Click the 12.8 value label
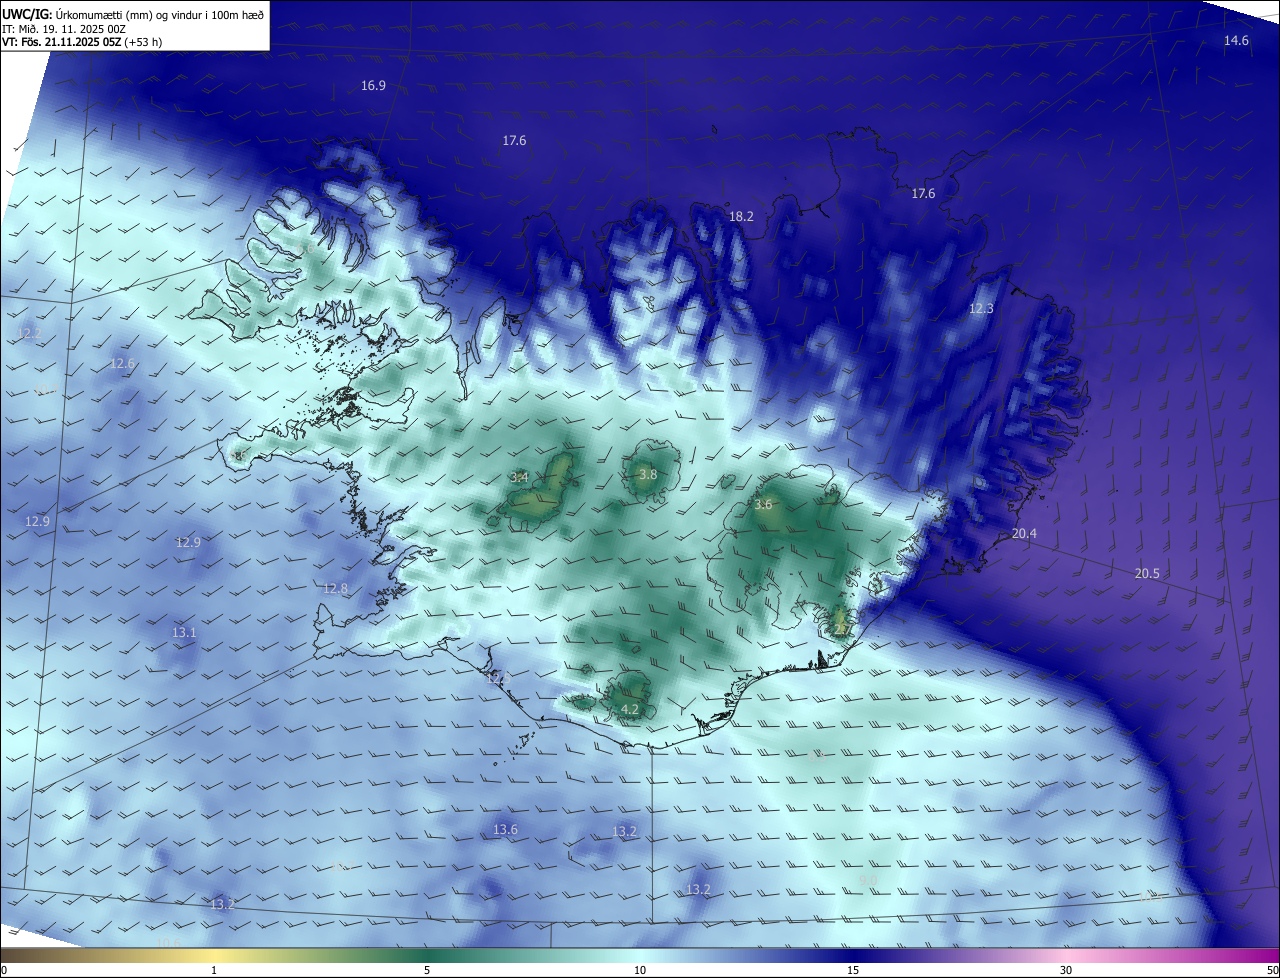 tap(335, 589)
